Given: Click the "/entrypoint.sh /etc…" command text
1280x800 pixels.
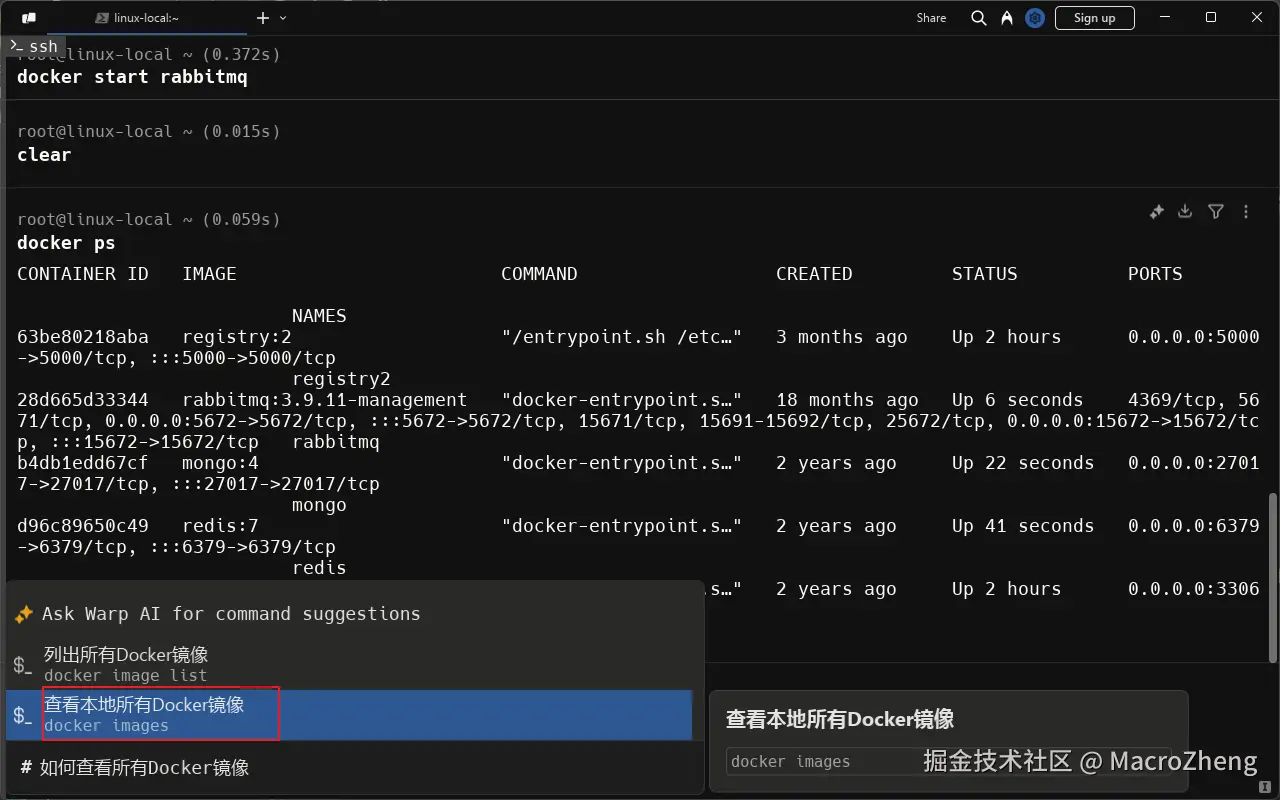Looking at the screenshot, I should (x=622, y=337).
